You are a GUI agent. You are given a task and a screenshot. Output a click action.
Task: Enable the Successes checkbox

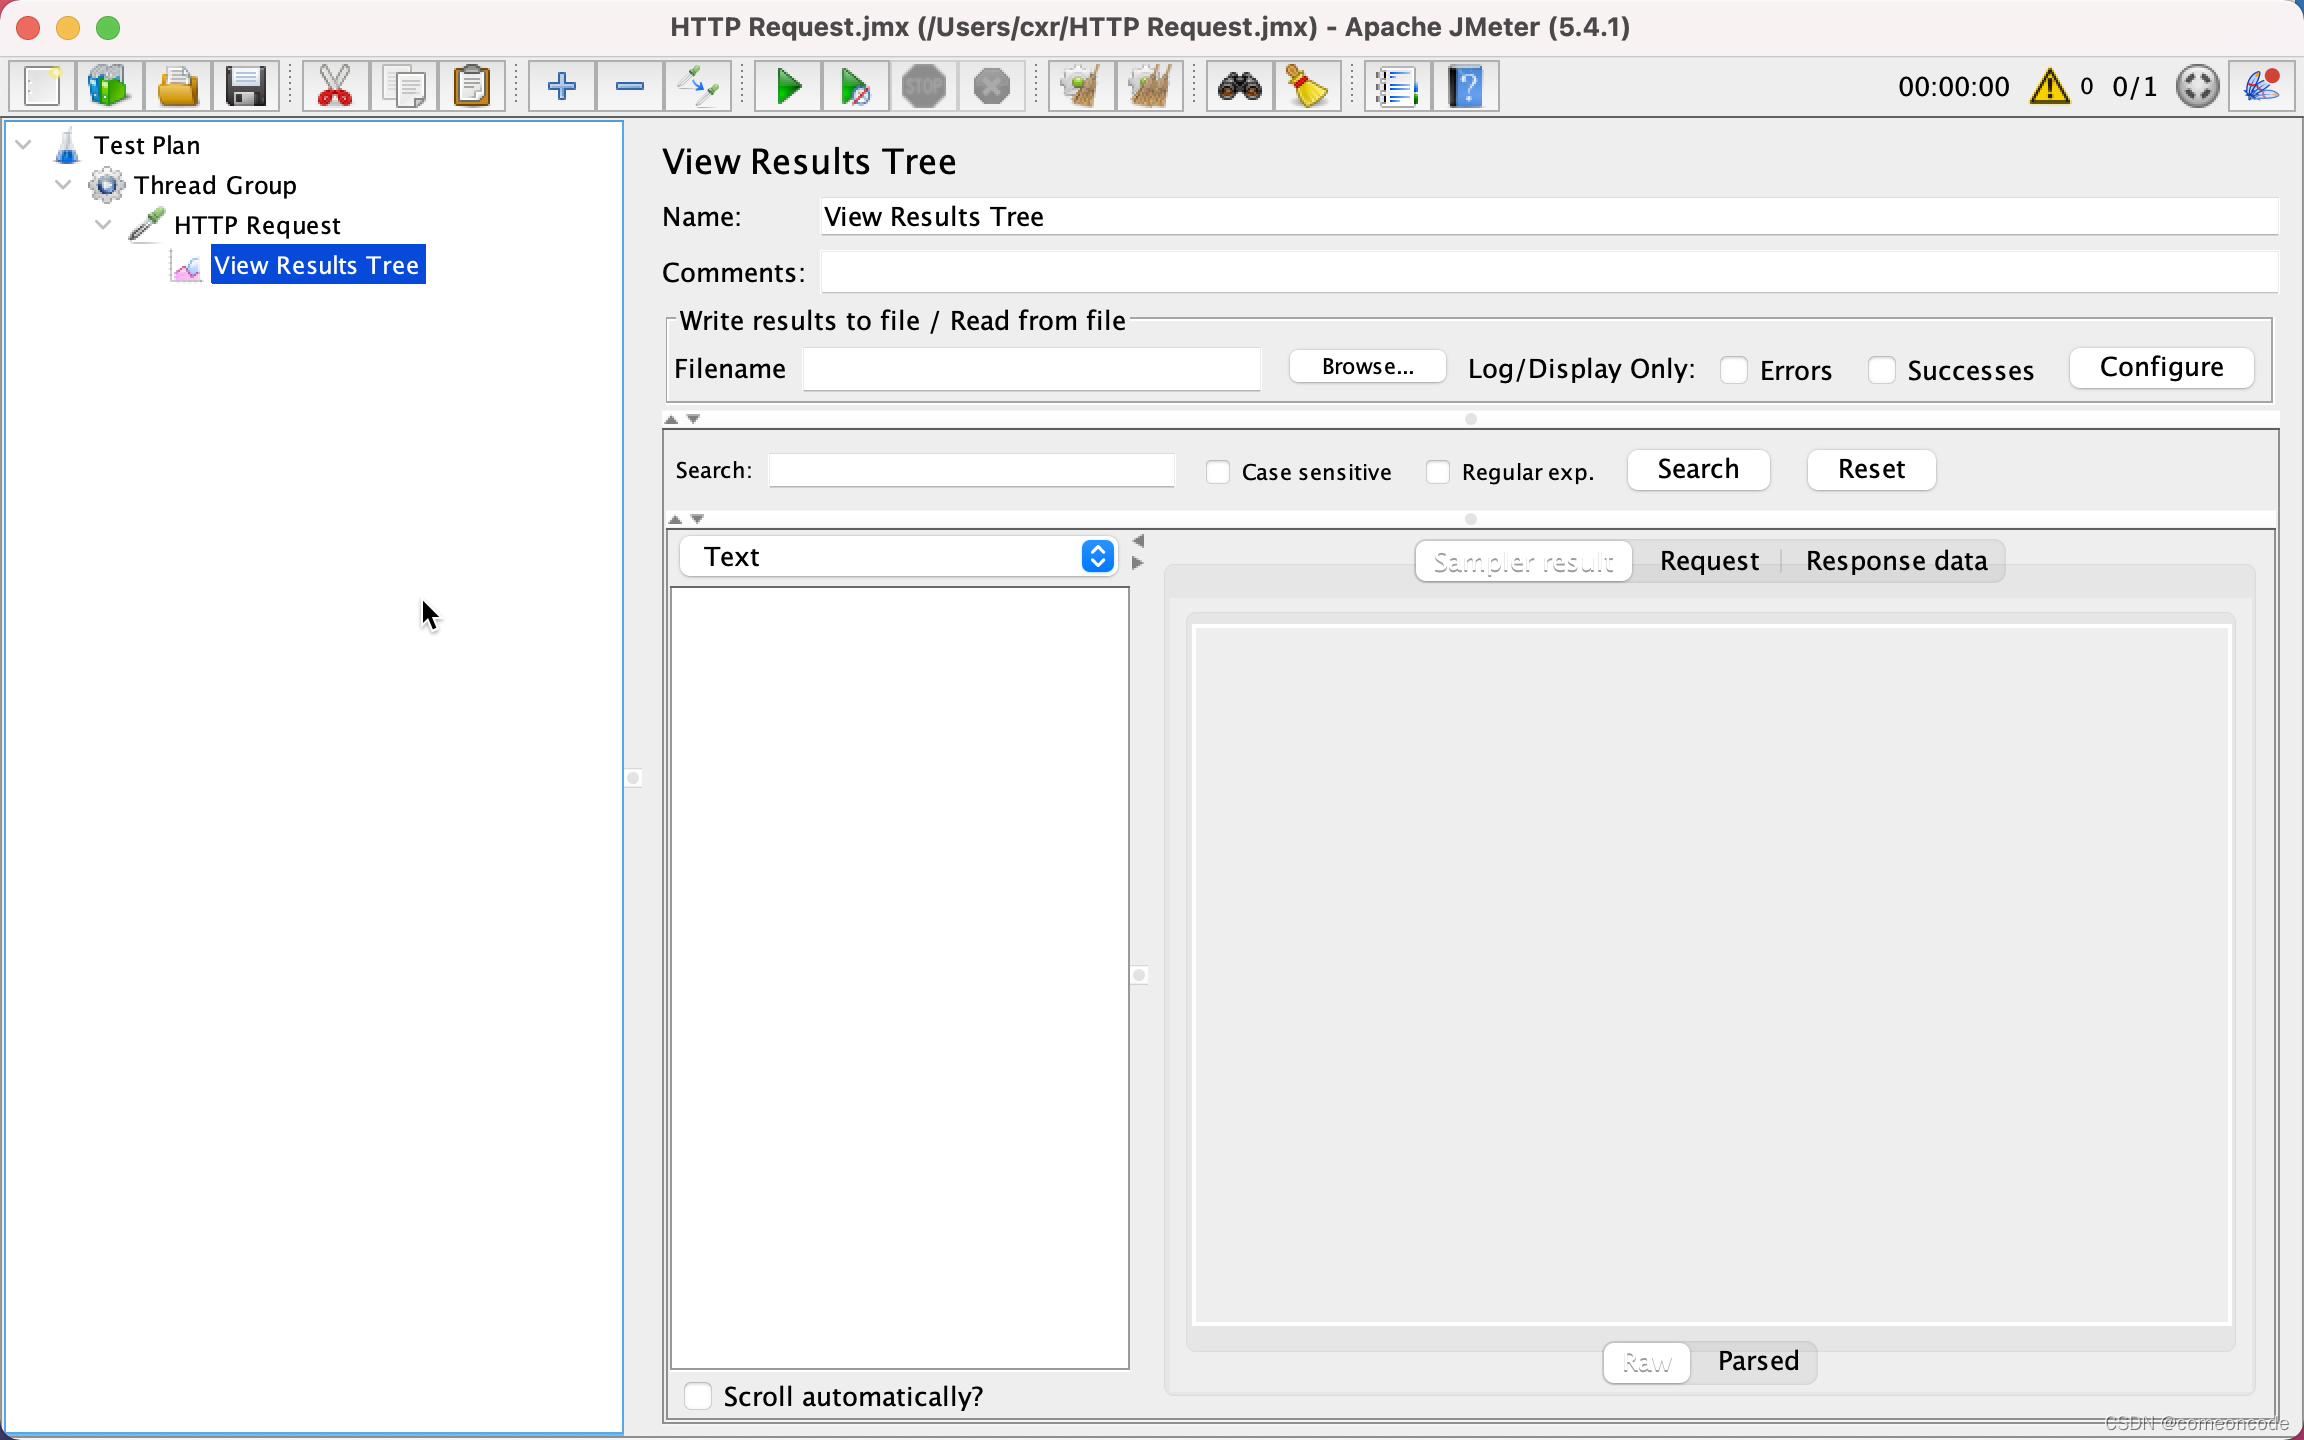(x=1881, y=370)
